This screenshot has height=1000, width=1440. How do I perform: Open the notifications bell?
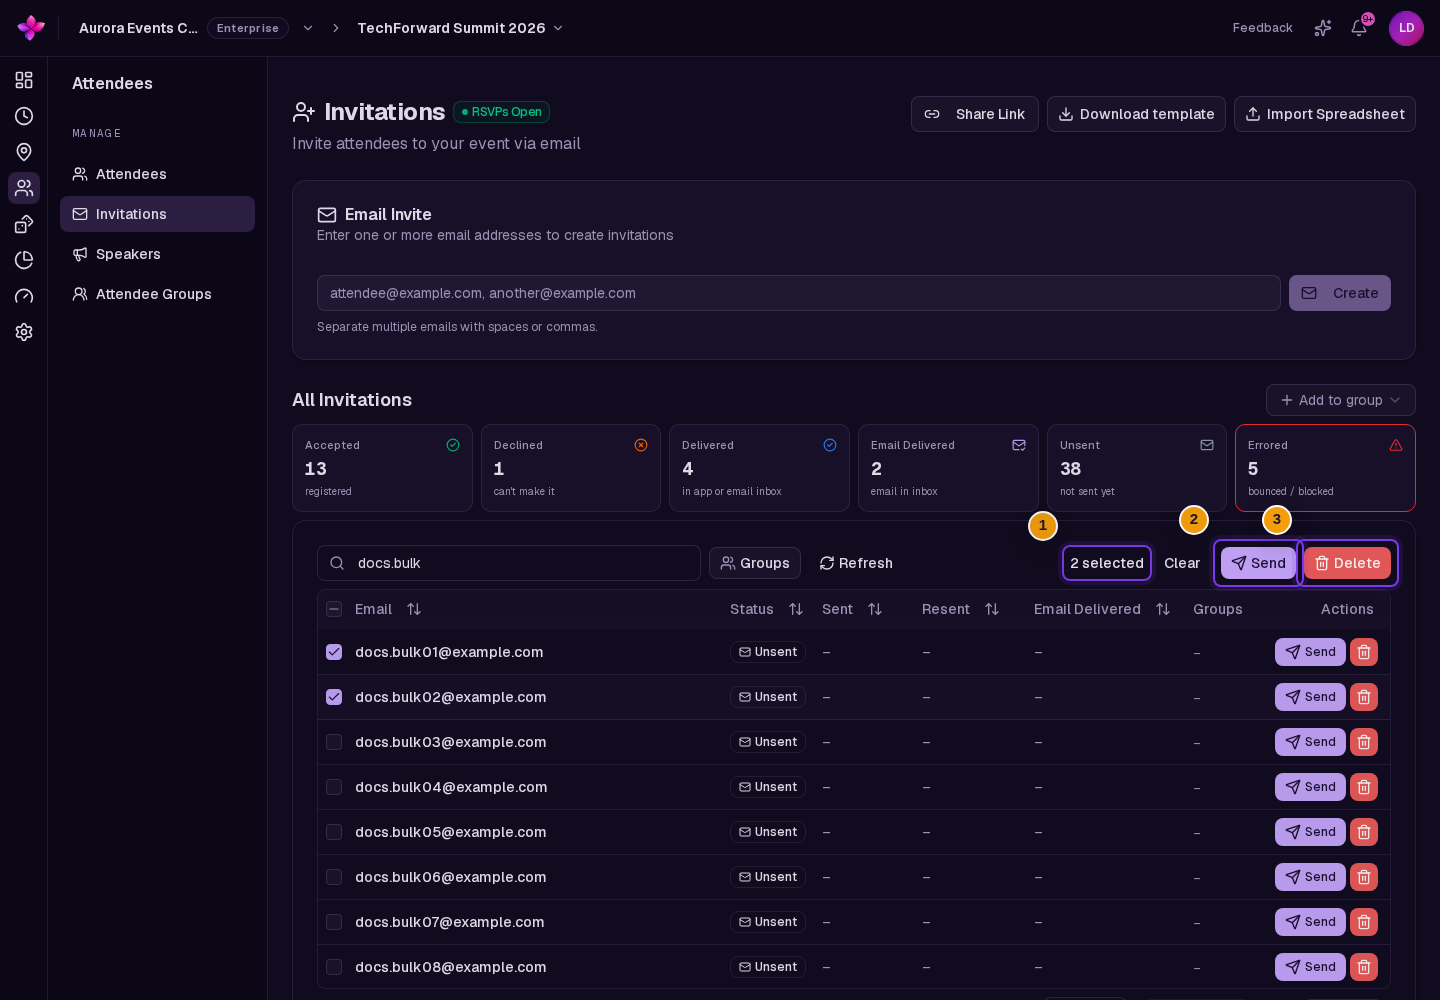[1359, 28]
